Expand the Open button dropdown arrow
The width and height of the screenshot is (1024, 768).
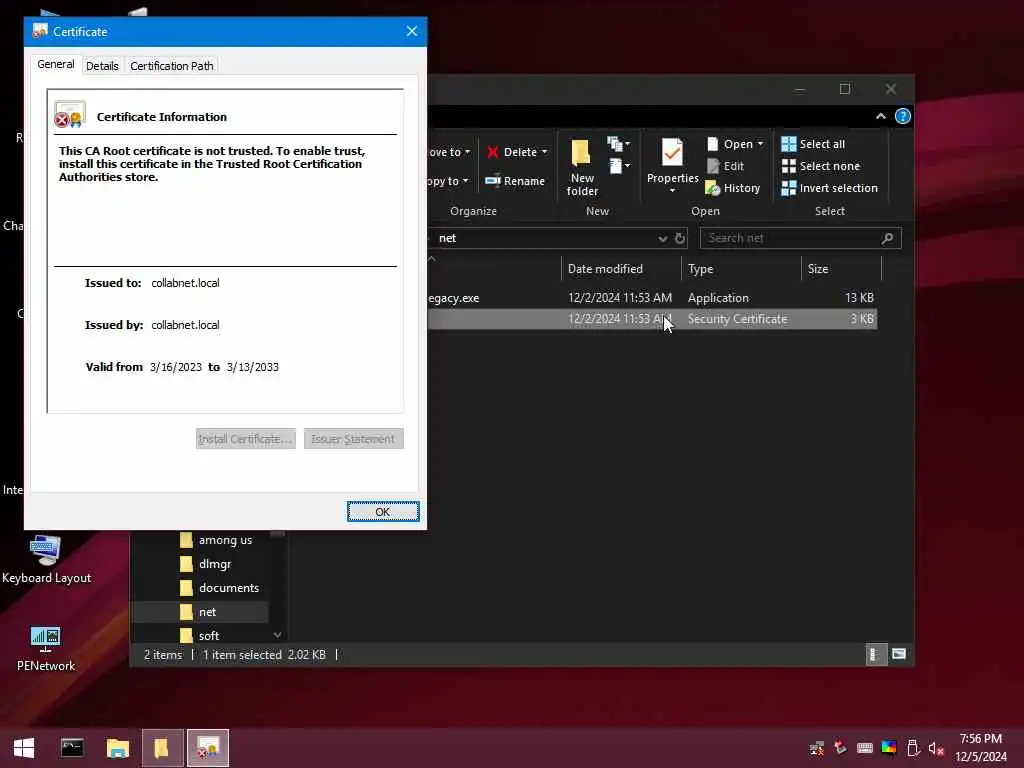click(x=760, y=144)
